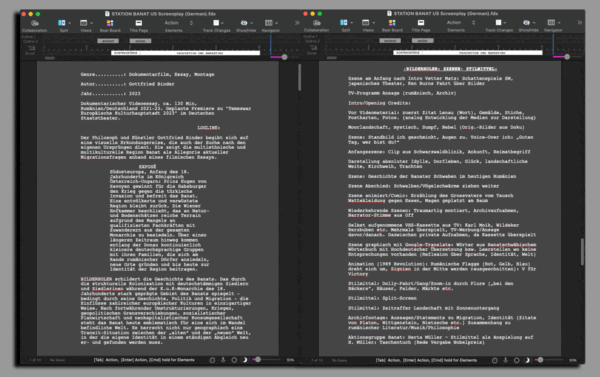Image resolution: width=600 pixels, height=377 pixels.
Task: Adjust story map zoom slider in right window
Action: (567, 57)
